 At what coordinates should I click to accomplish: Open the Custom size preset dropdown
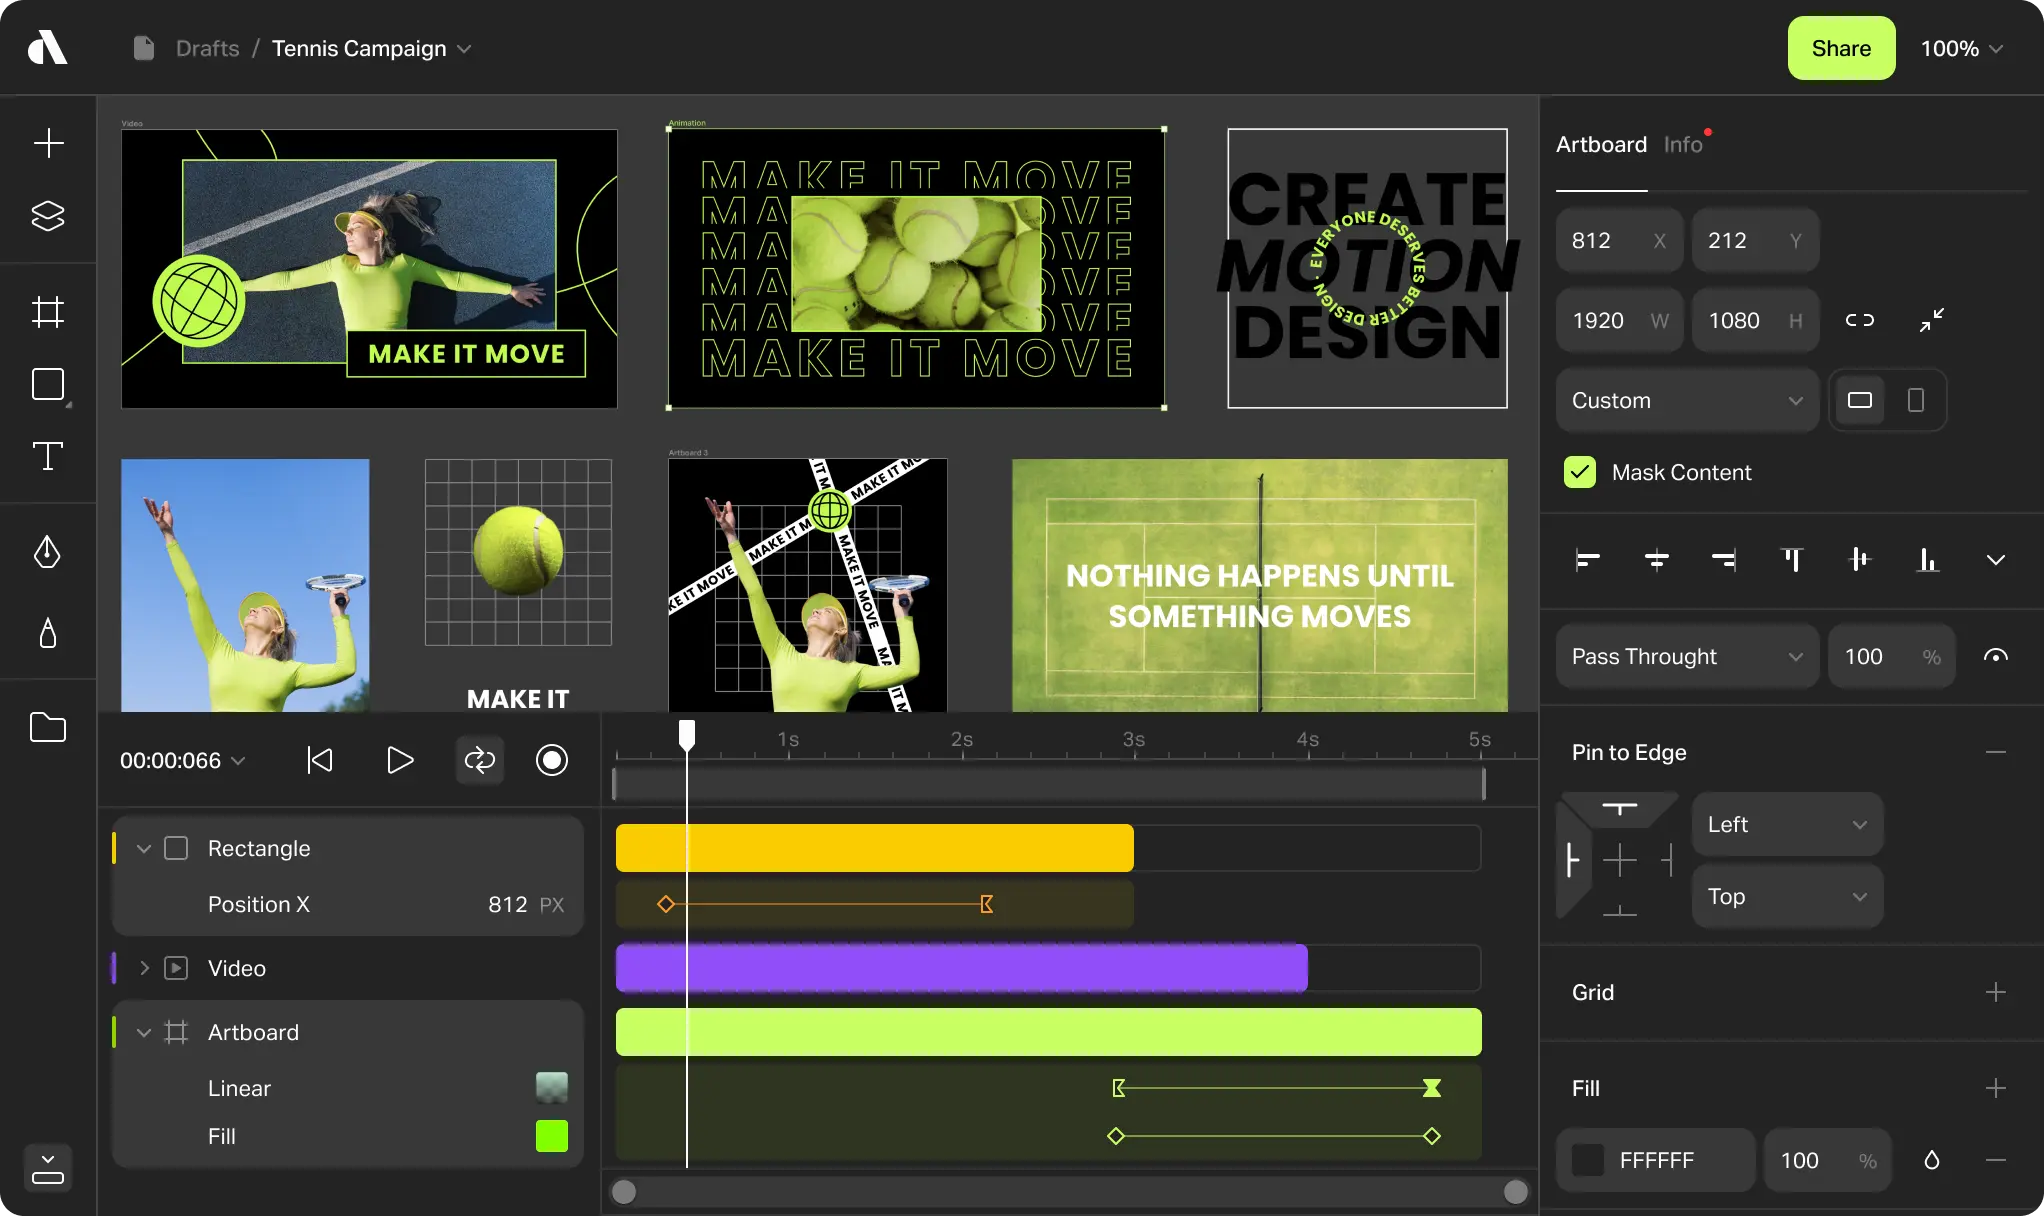[x=1686, y=400]
